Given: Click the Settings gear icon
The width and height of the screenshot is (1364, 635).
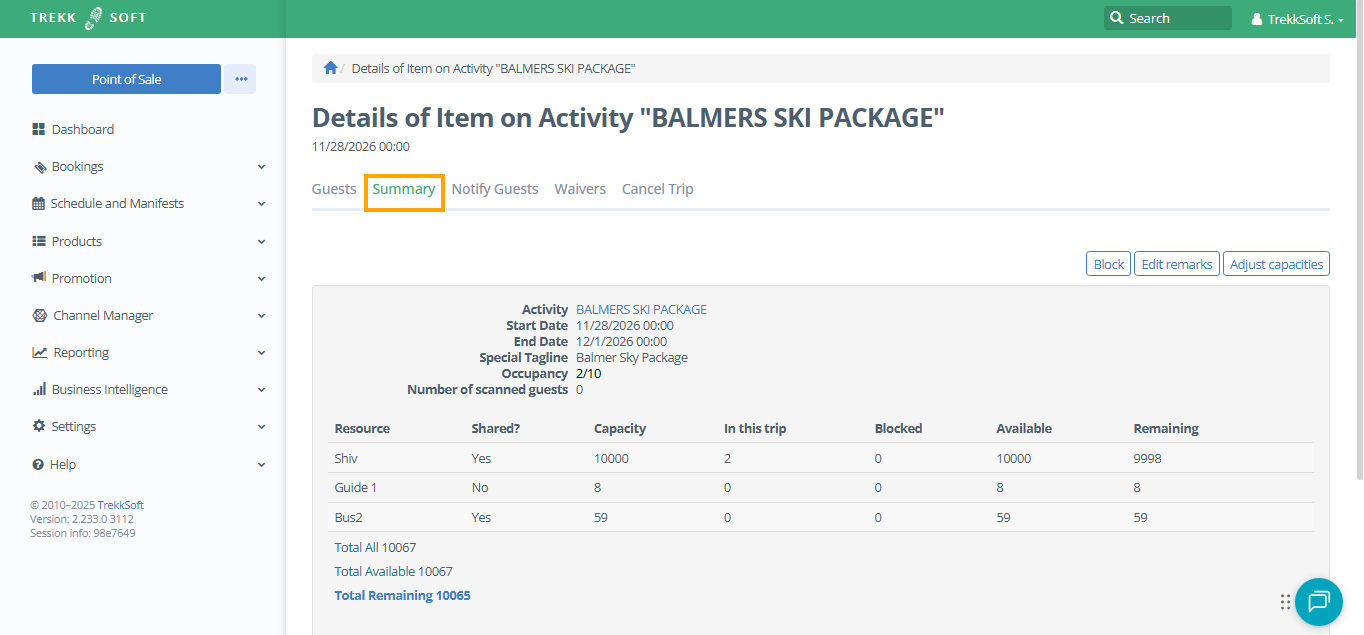Looking at the screenshot, I should (39, 426).
